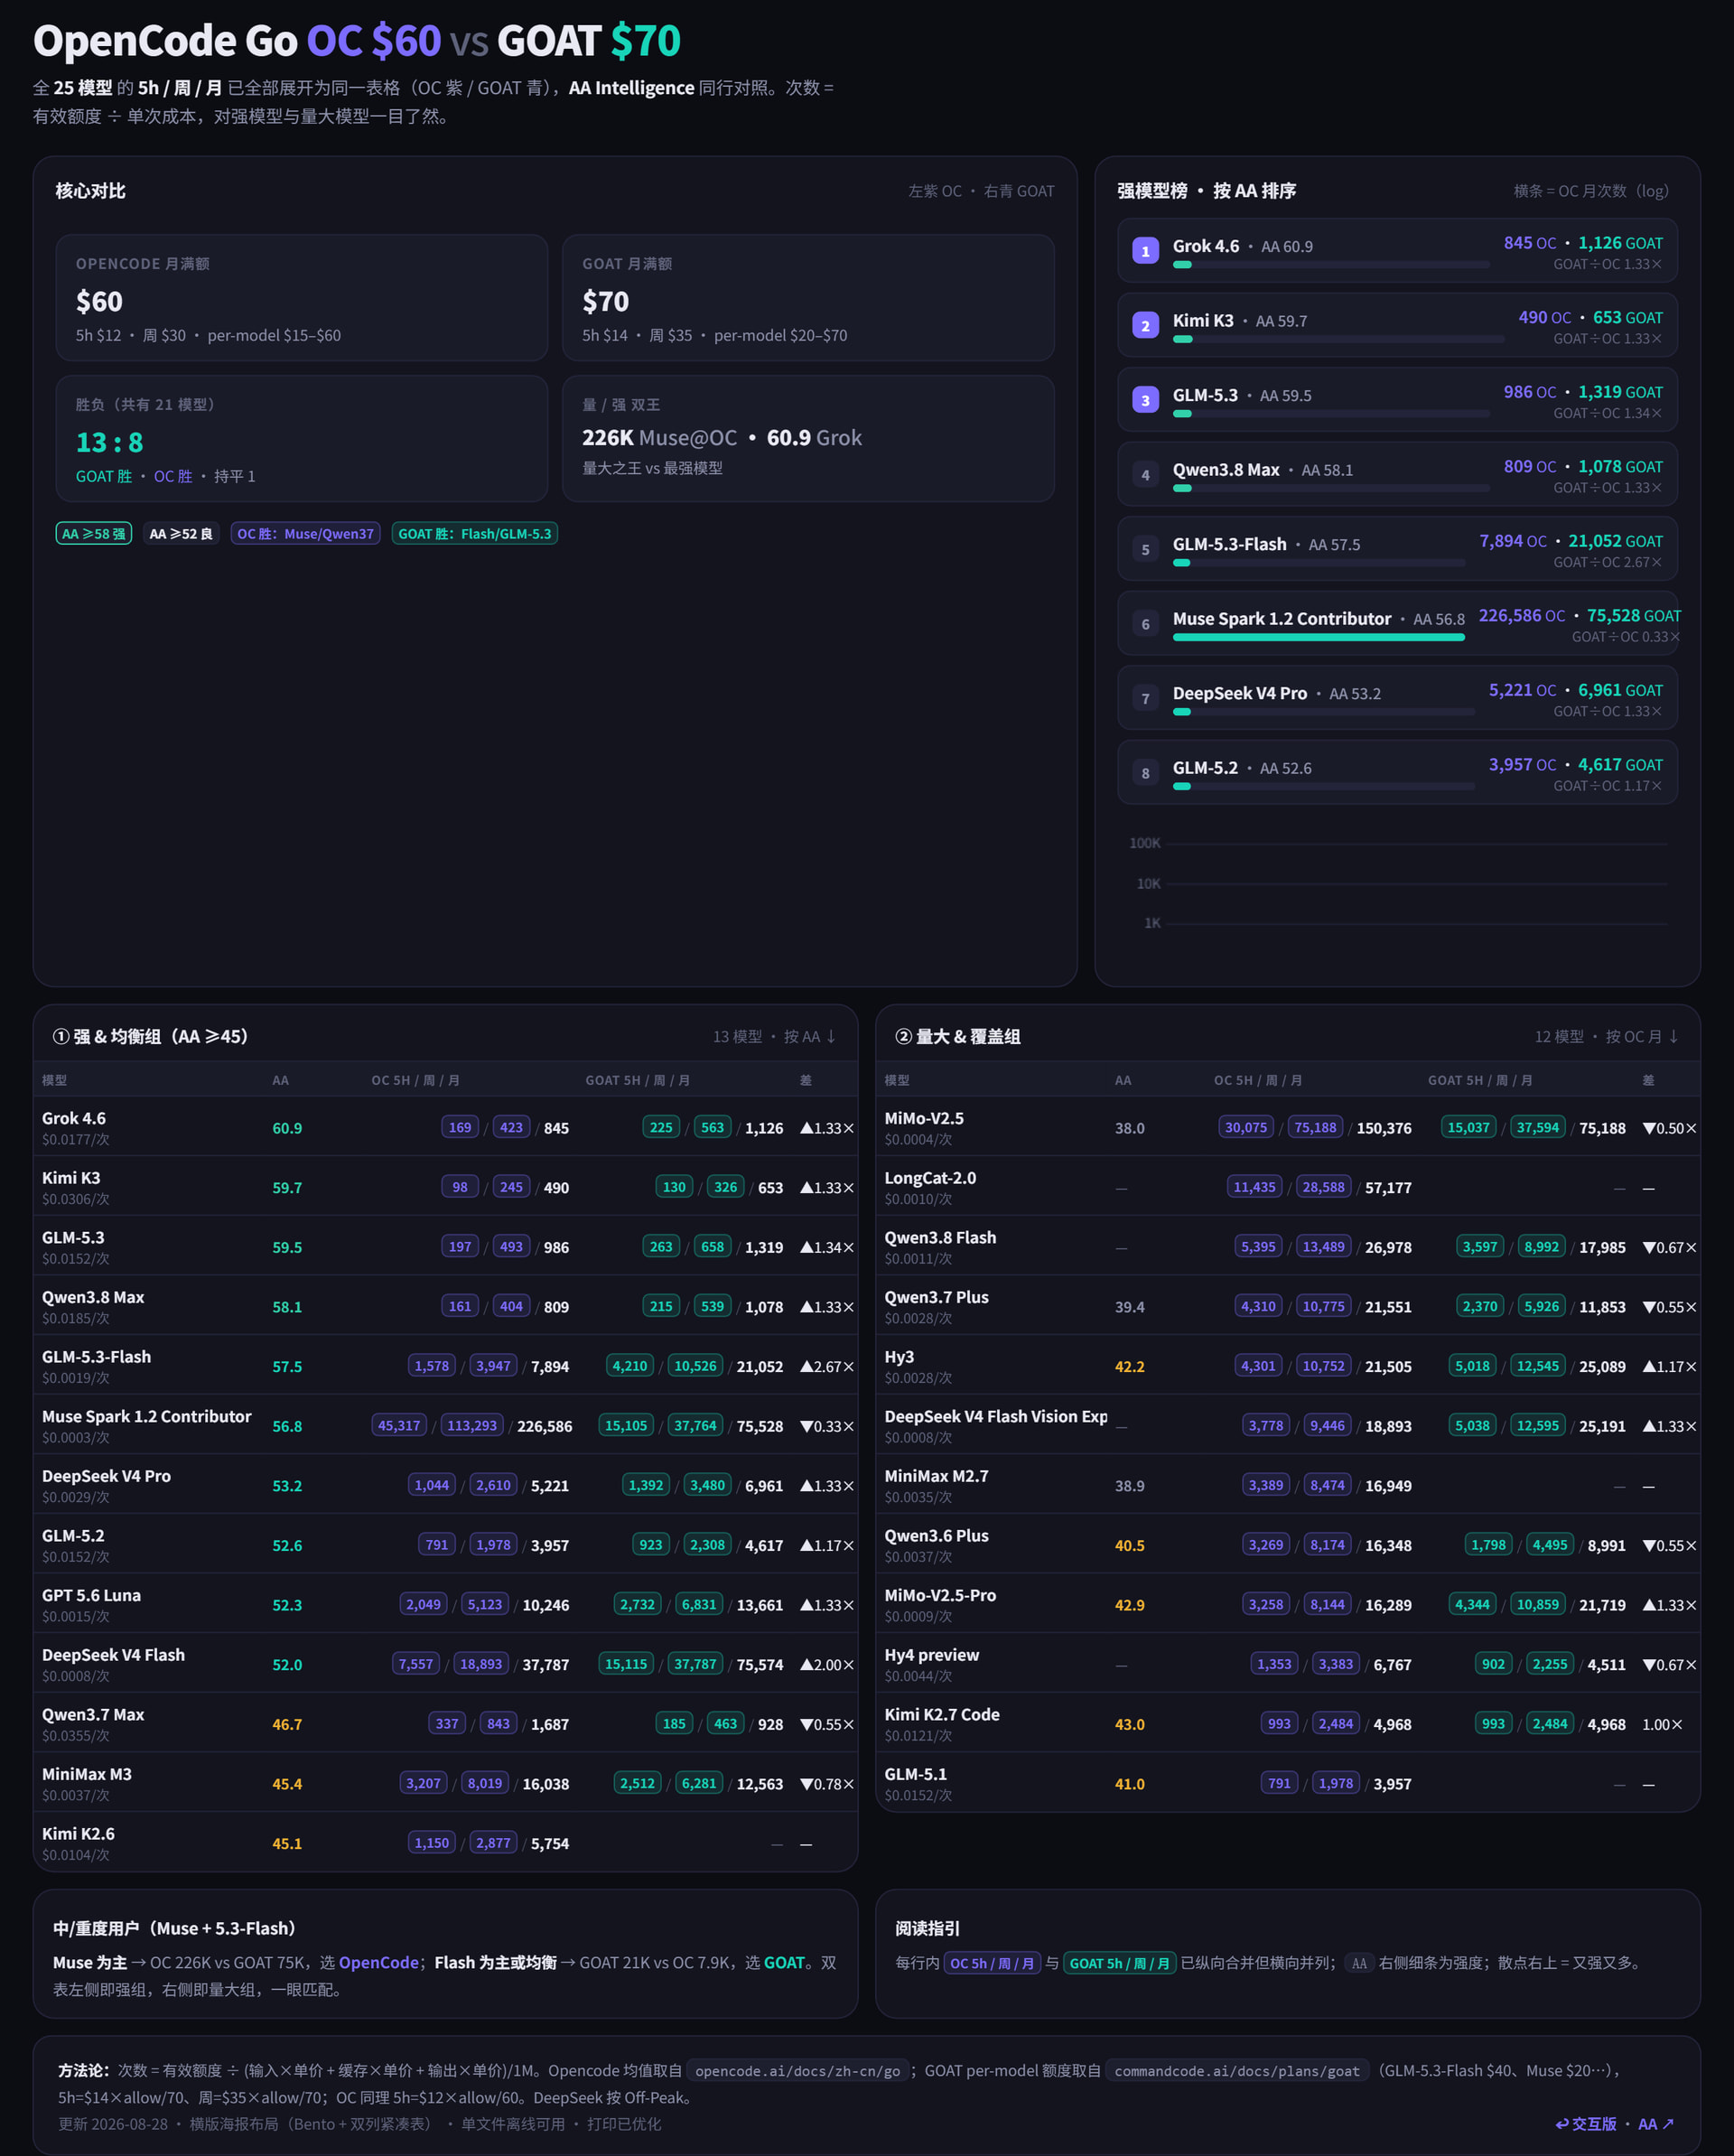Click the purple OpenCode link in 中/重度用户
The width and height of the screenshot is (1734, 2156).
[379, 1962]
